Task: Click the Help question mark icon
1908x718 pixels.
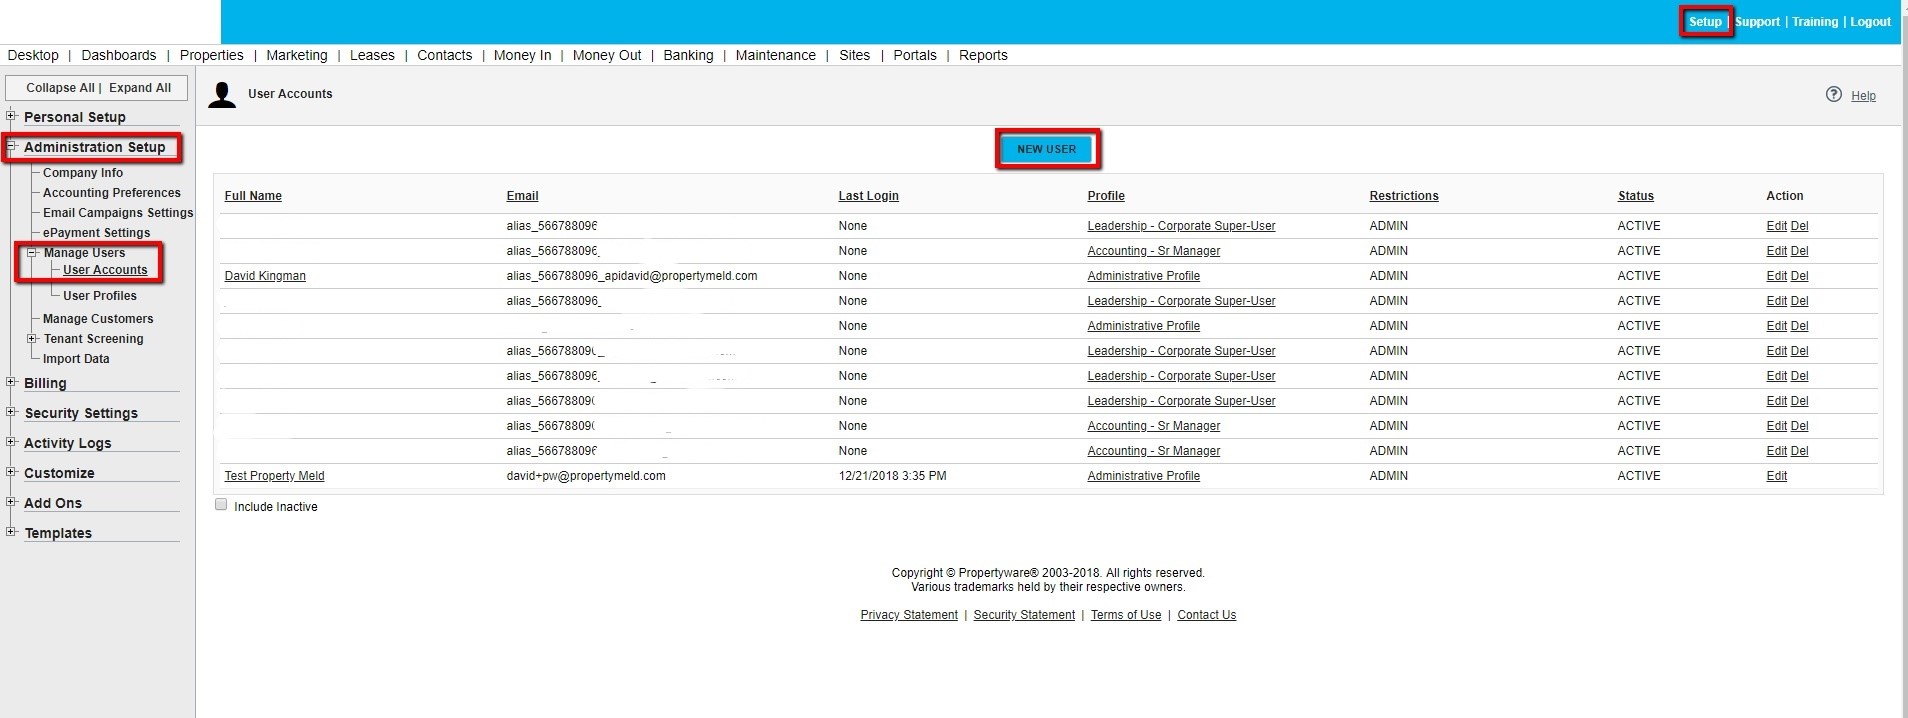Action: click(1833, 94)
